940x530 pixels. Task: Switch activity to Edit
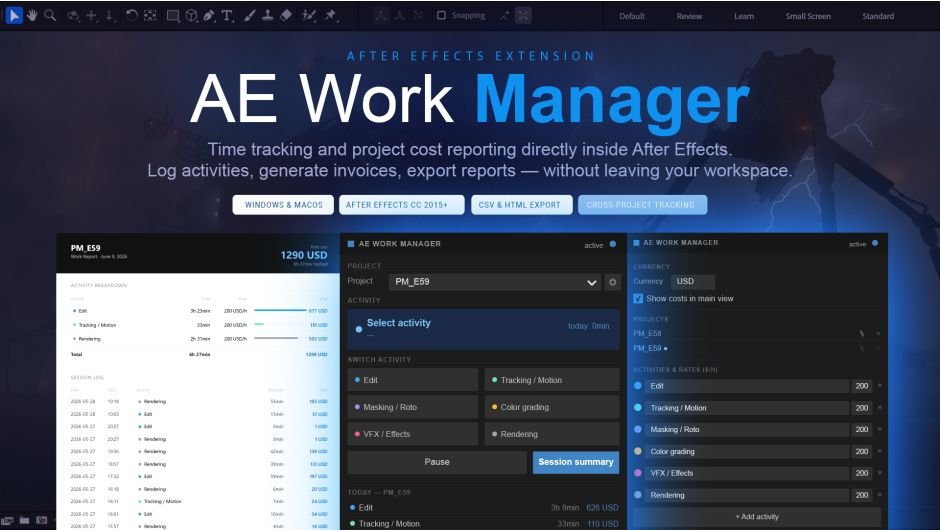coord(412,380)
